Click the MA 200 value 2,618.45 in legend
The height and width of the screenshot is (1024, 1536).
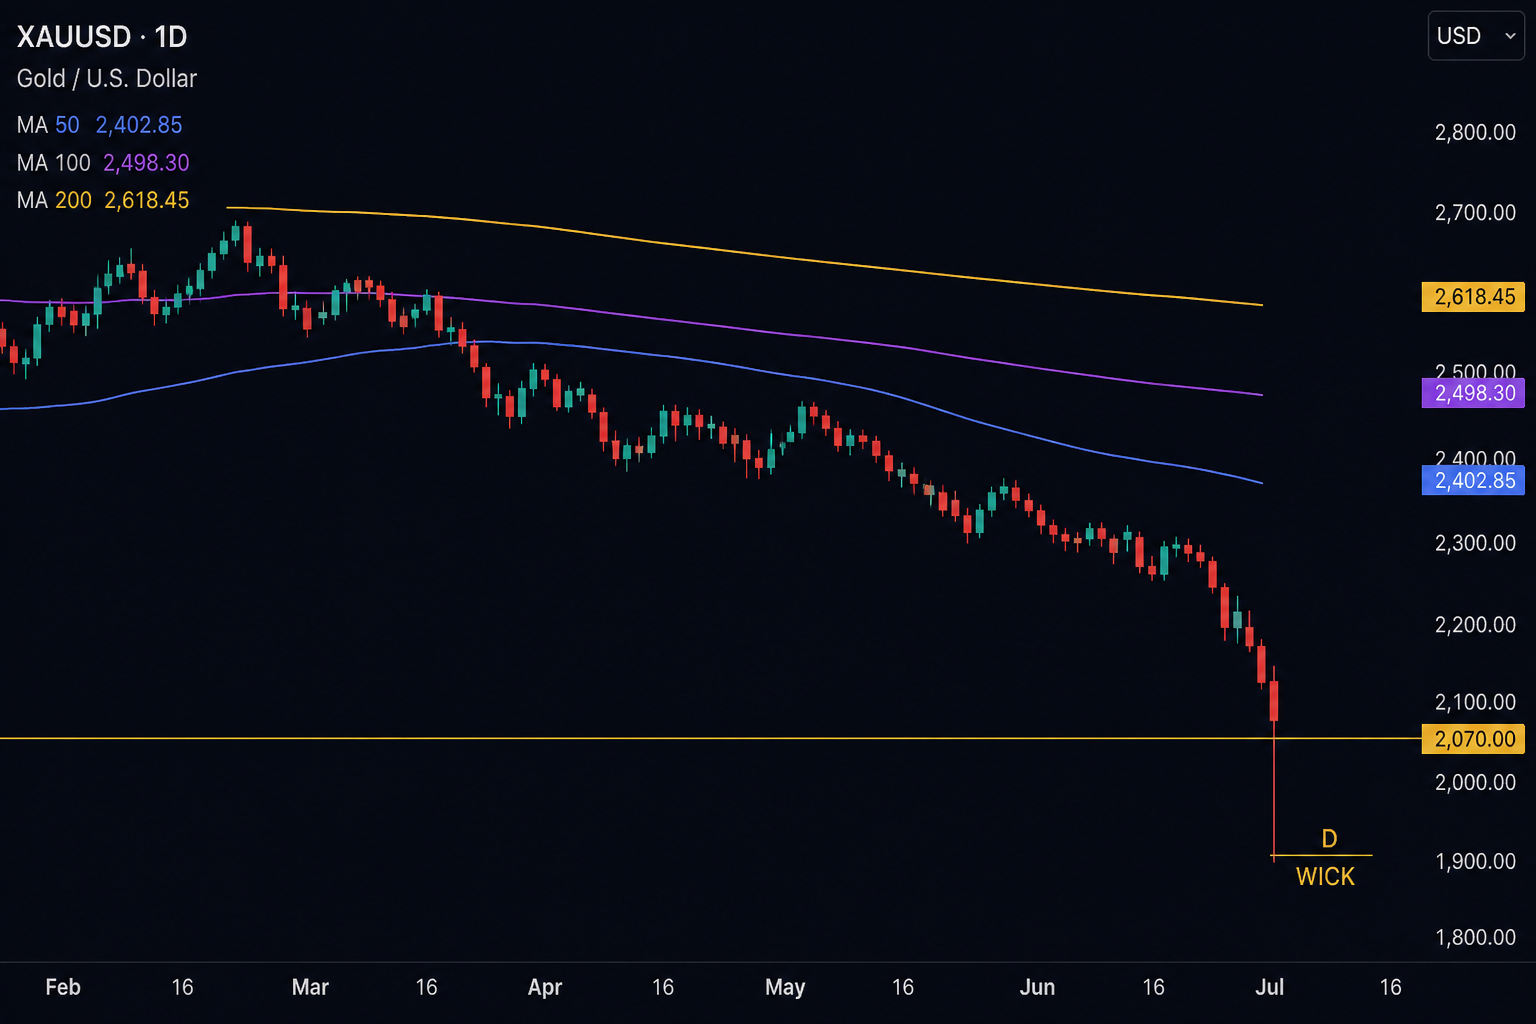click(147, 200)
